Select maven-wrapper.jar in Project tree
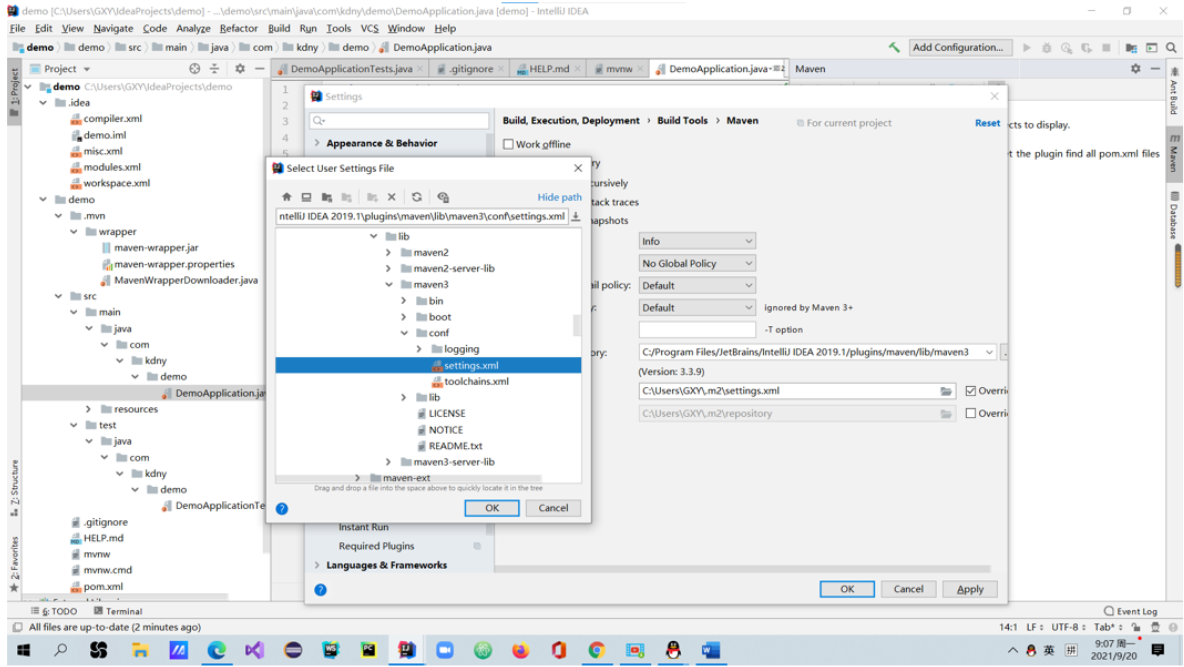 pyautogui.click(x=156, y=248)
